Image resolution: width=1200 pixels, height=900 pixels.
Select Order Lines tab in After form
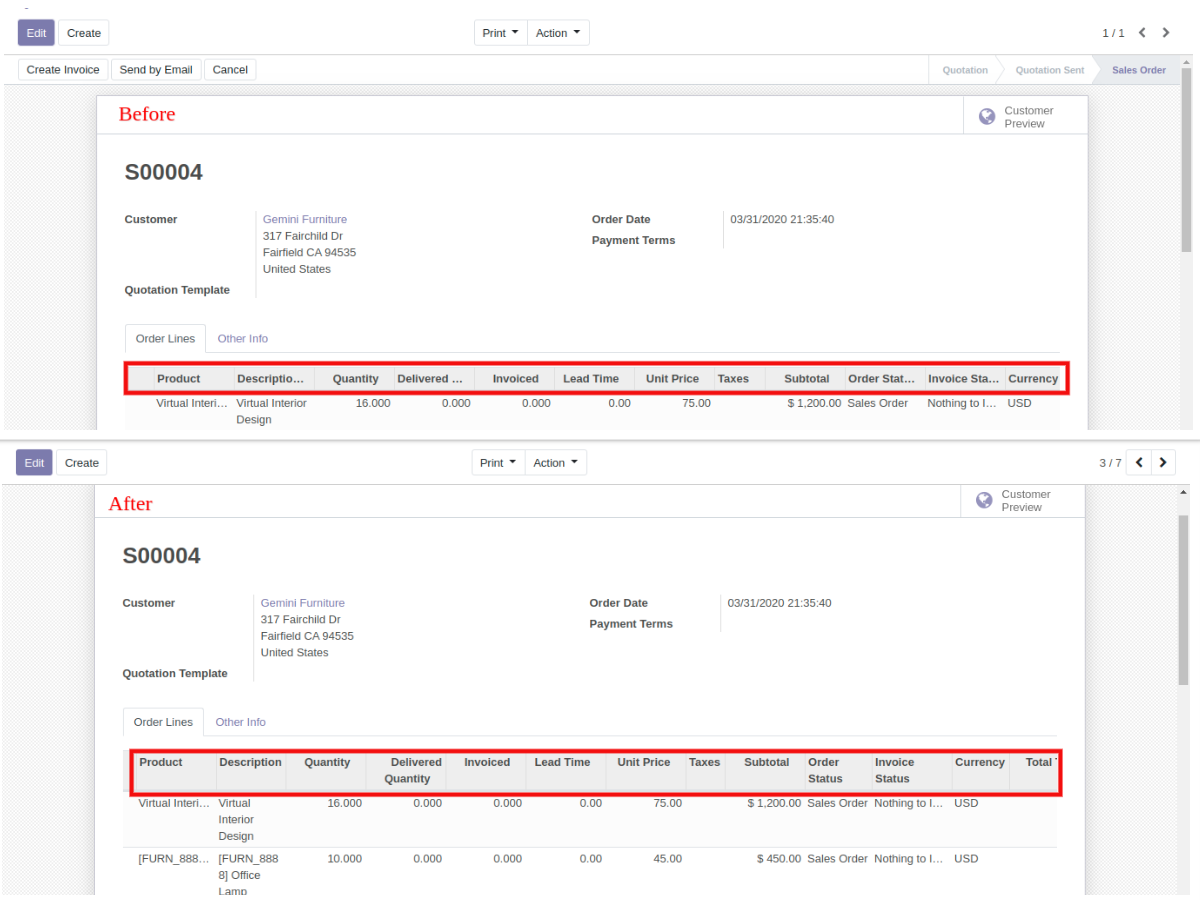(163, 722)
